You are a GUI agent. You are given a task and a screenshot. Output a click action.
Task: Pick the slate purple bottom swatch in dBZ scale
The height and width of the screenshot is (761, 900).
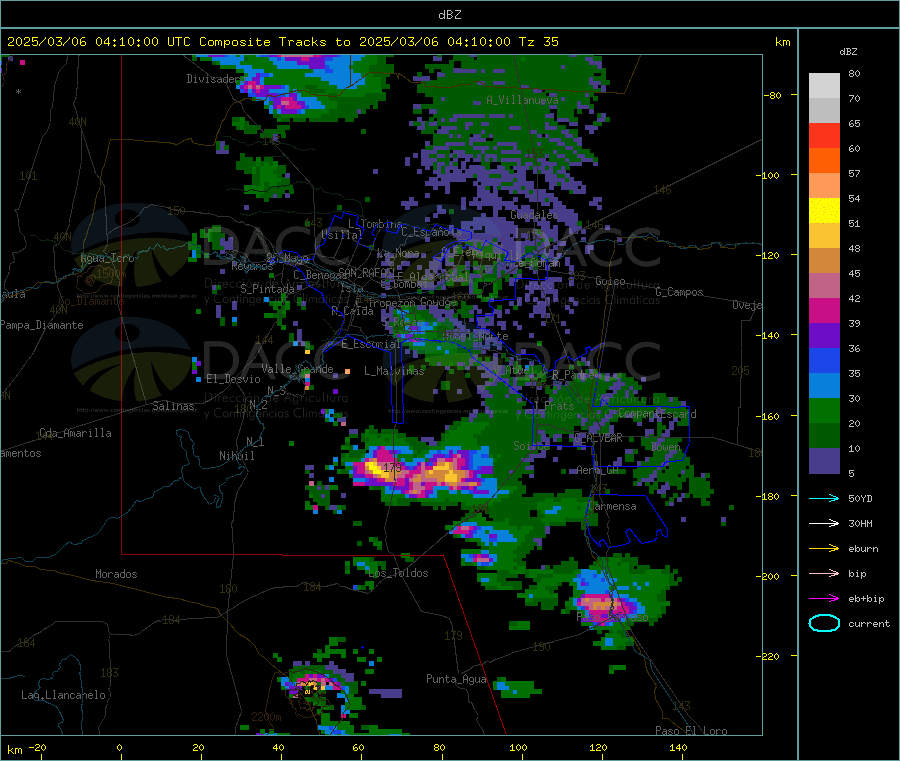(824, 461)
